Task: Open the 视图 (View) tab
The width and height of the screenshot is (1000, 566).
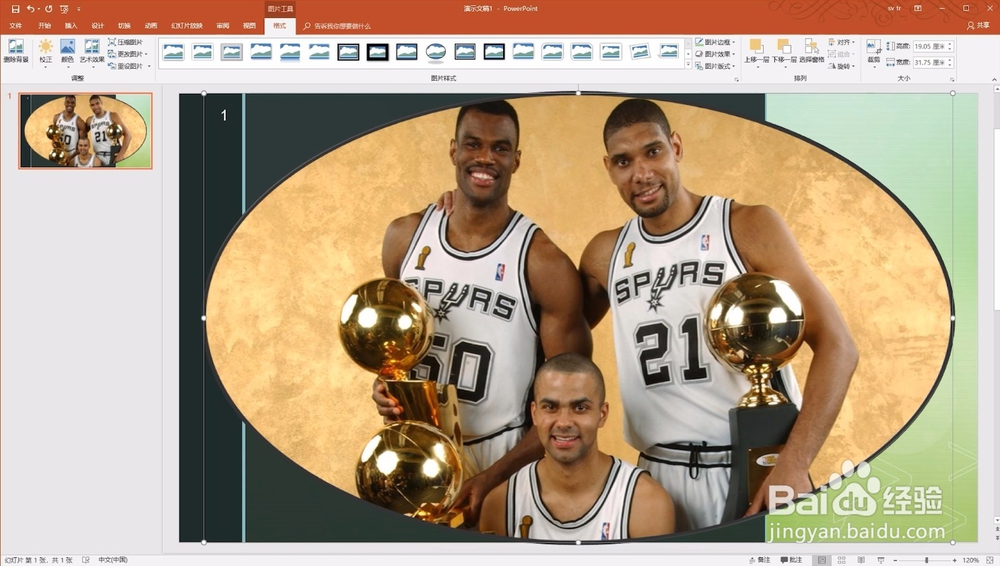Action: pyautogui.click(x=249, y=26)
